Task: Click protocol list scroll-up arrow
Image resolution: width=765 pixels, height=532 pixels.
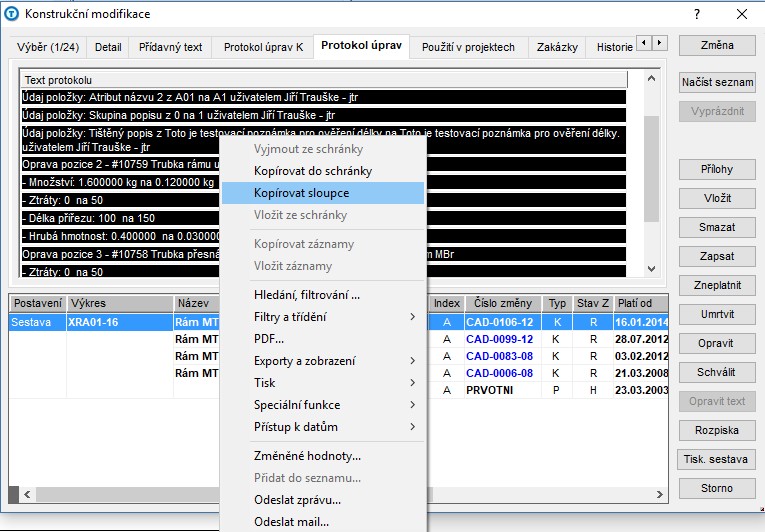Action: click(651, 79)
